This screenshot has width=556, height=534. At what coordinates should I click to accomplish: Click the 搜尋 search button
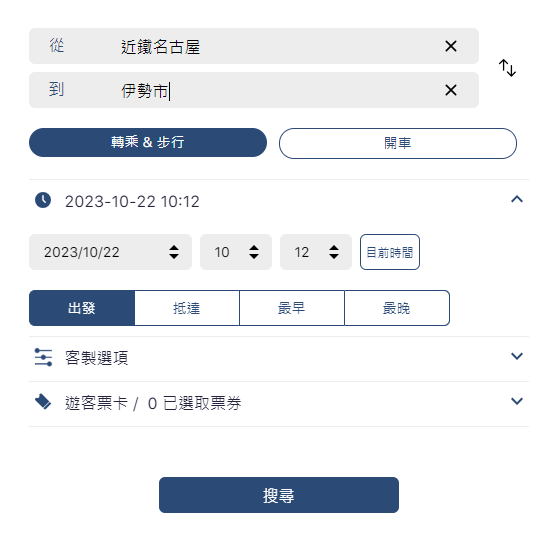point(279,495)
